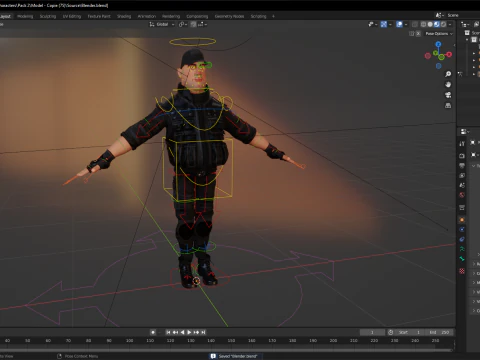Image resolution: width=480 pixels, height=360 pixels.
Task: Jump to the next keyframe
Action: [x=196, y=332]
